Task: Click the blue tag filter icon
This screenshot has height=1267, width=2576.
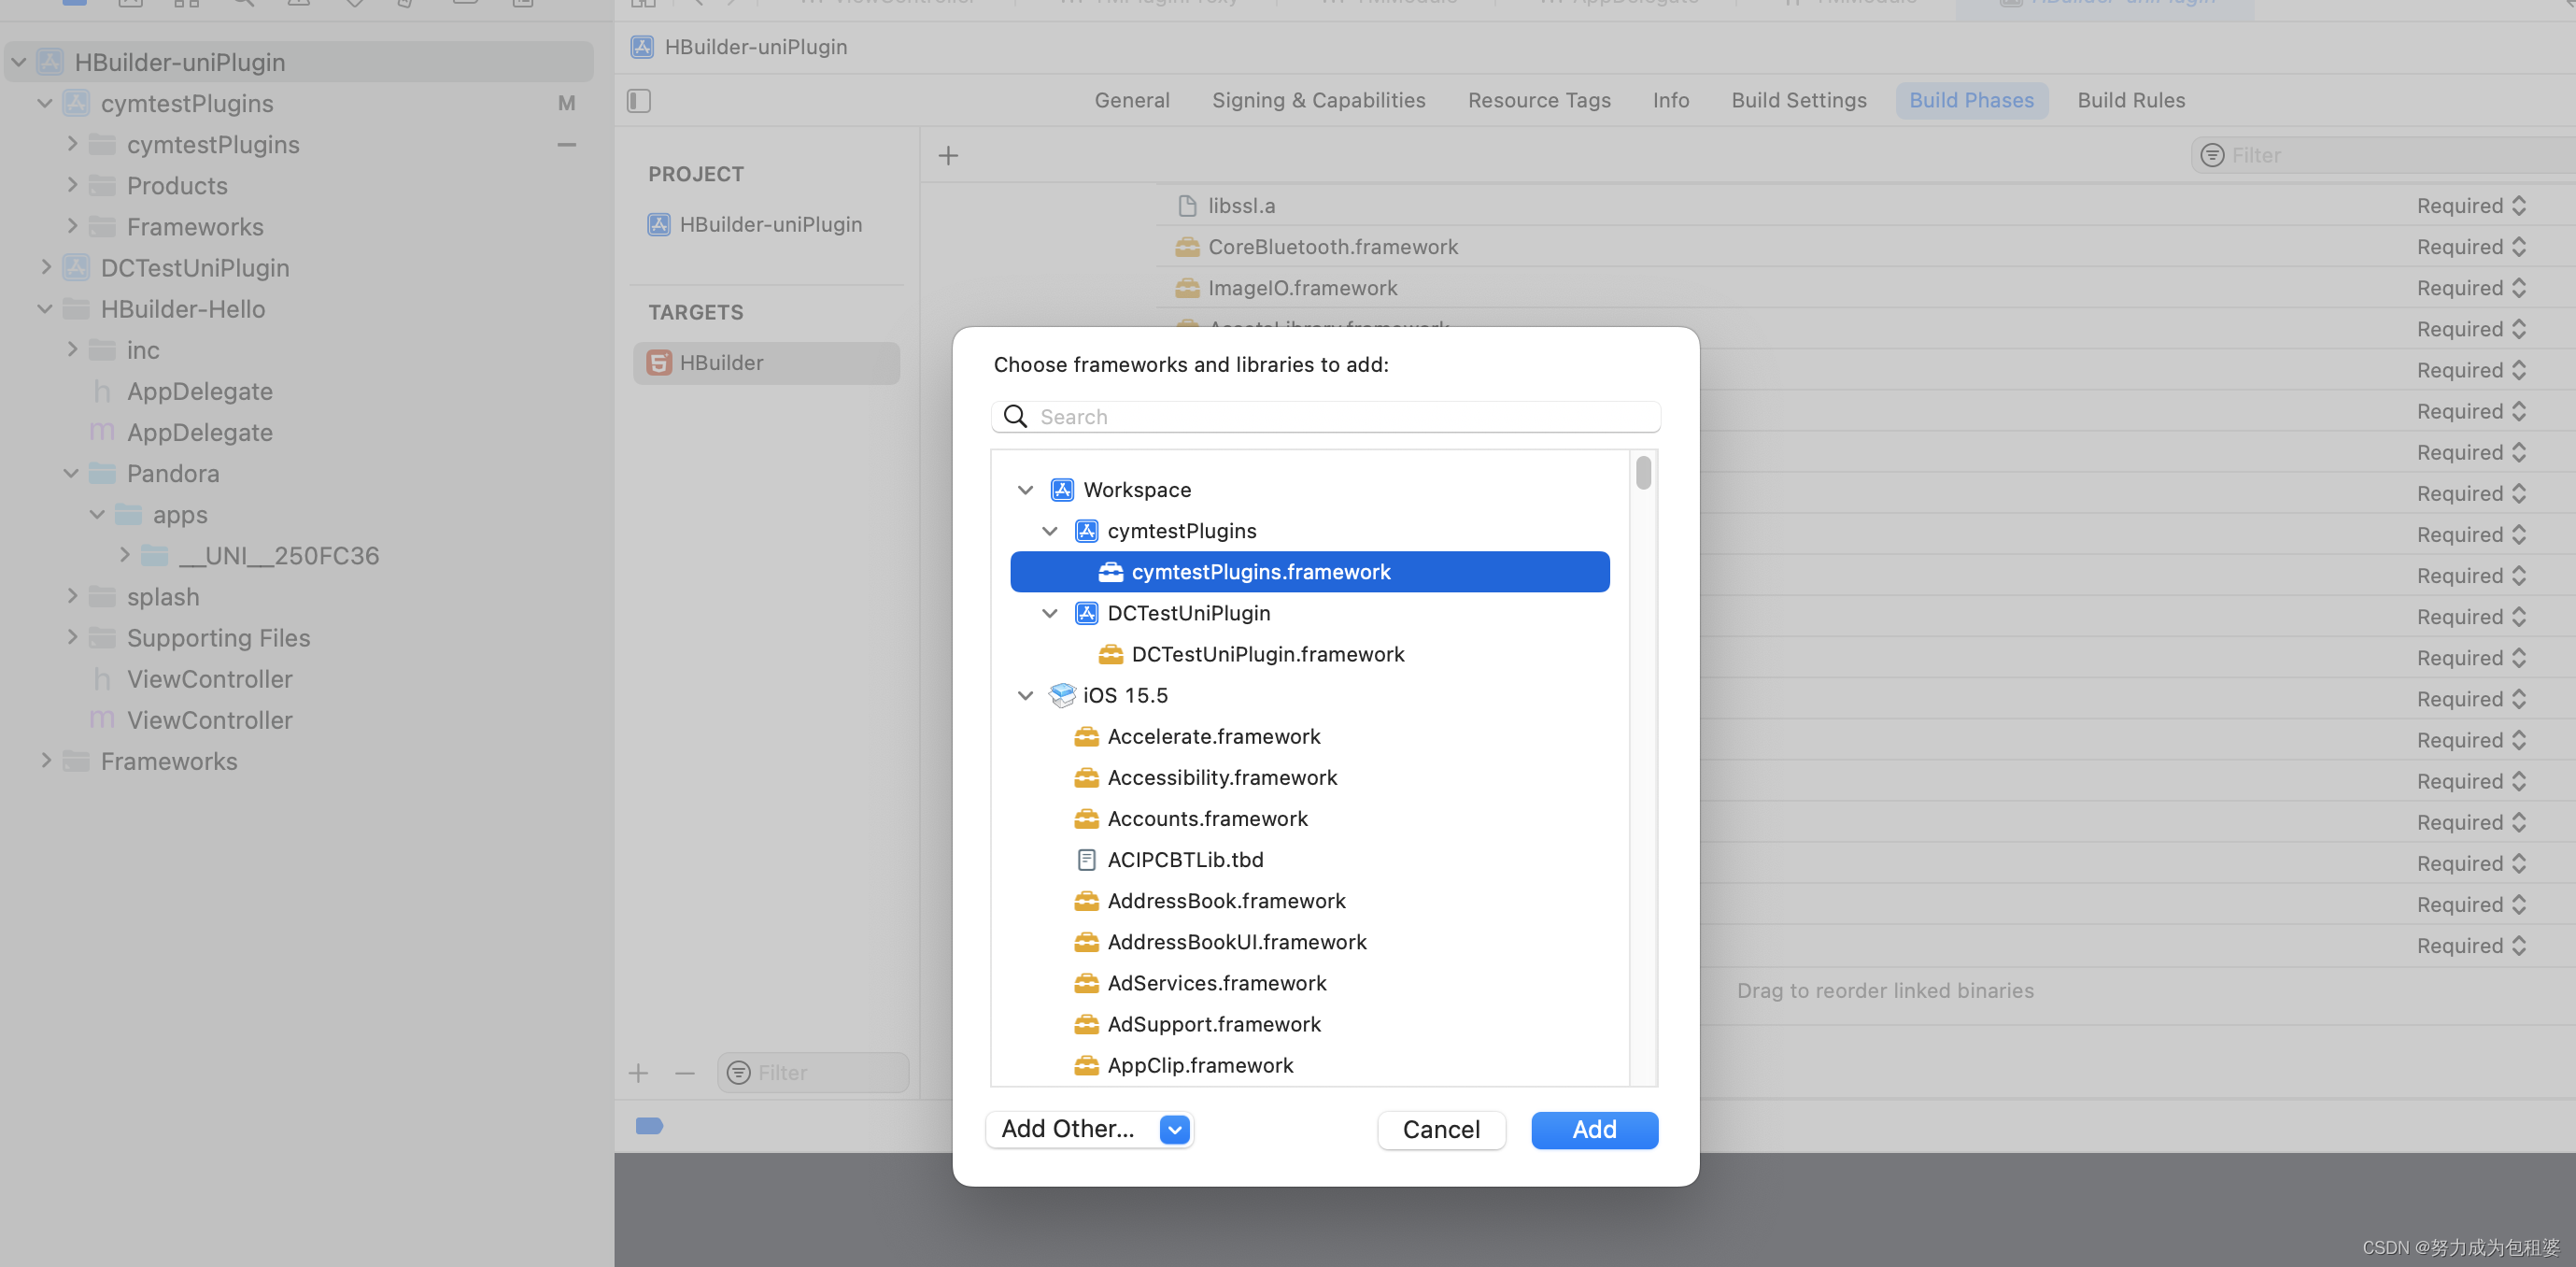Action: point(649,1127)
